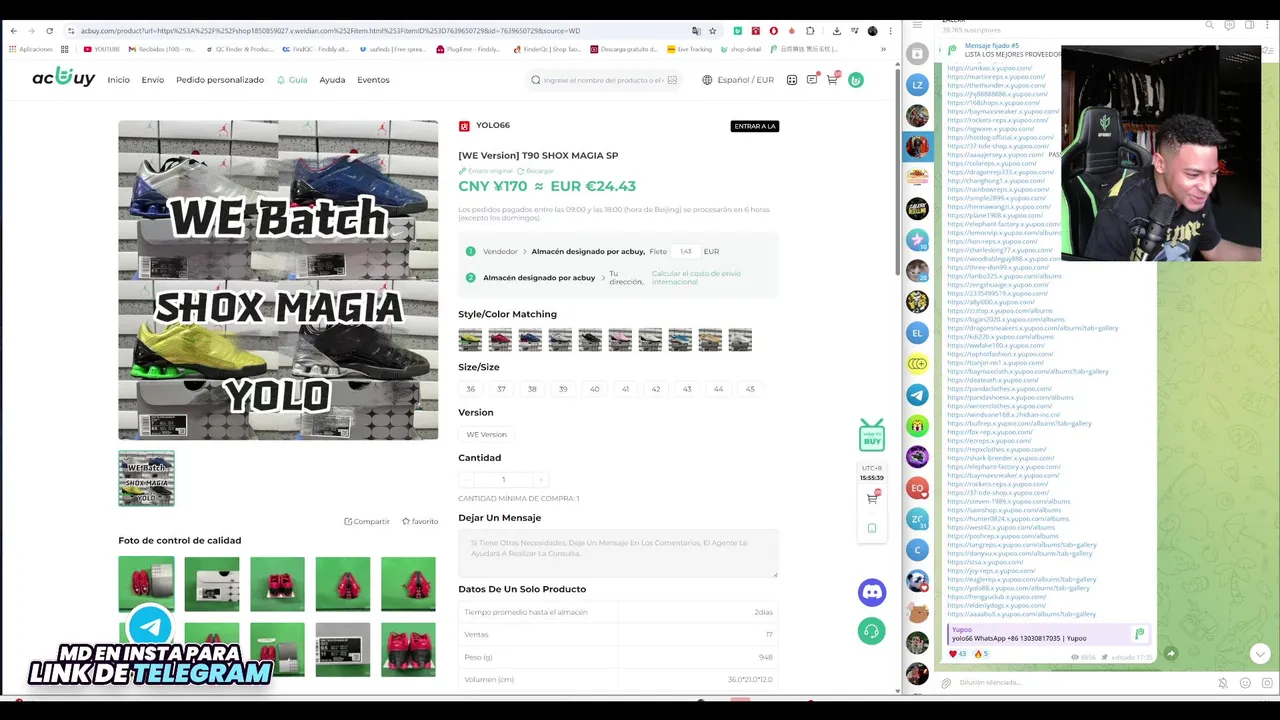
Task: Select size 38
Action: coord(532,389)
